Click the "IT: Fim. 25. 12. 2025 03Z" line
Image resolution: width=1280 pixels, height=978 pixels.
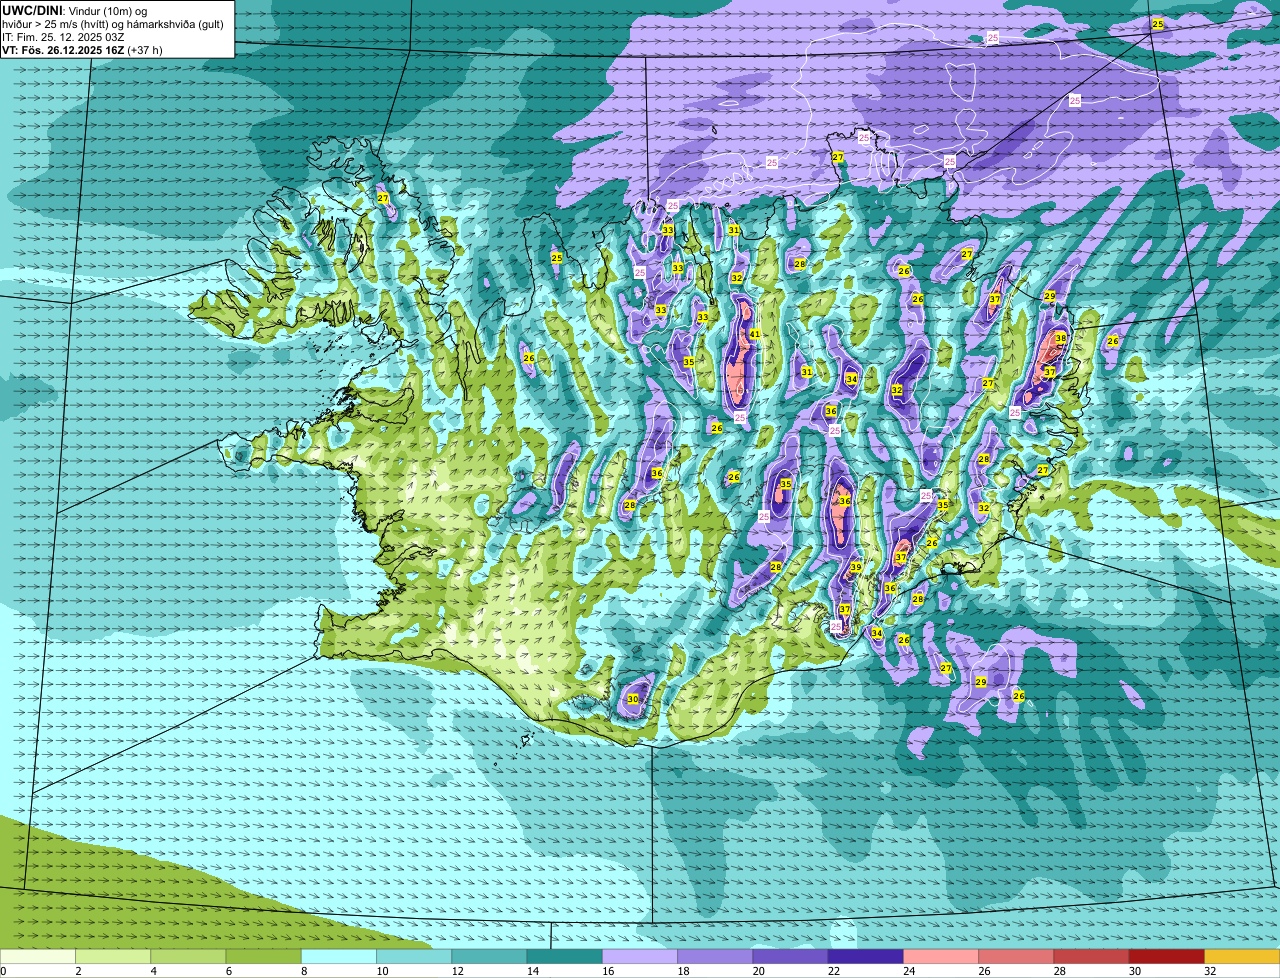point(63,37)
